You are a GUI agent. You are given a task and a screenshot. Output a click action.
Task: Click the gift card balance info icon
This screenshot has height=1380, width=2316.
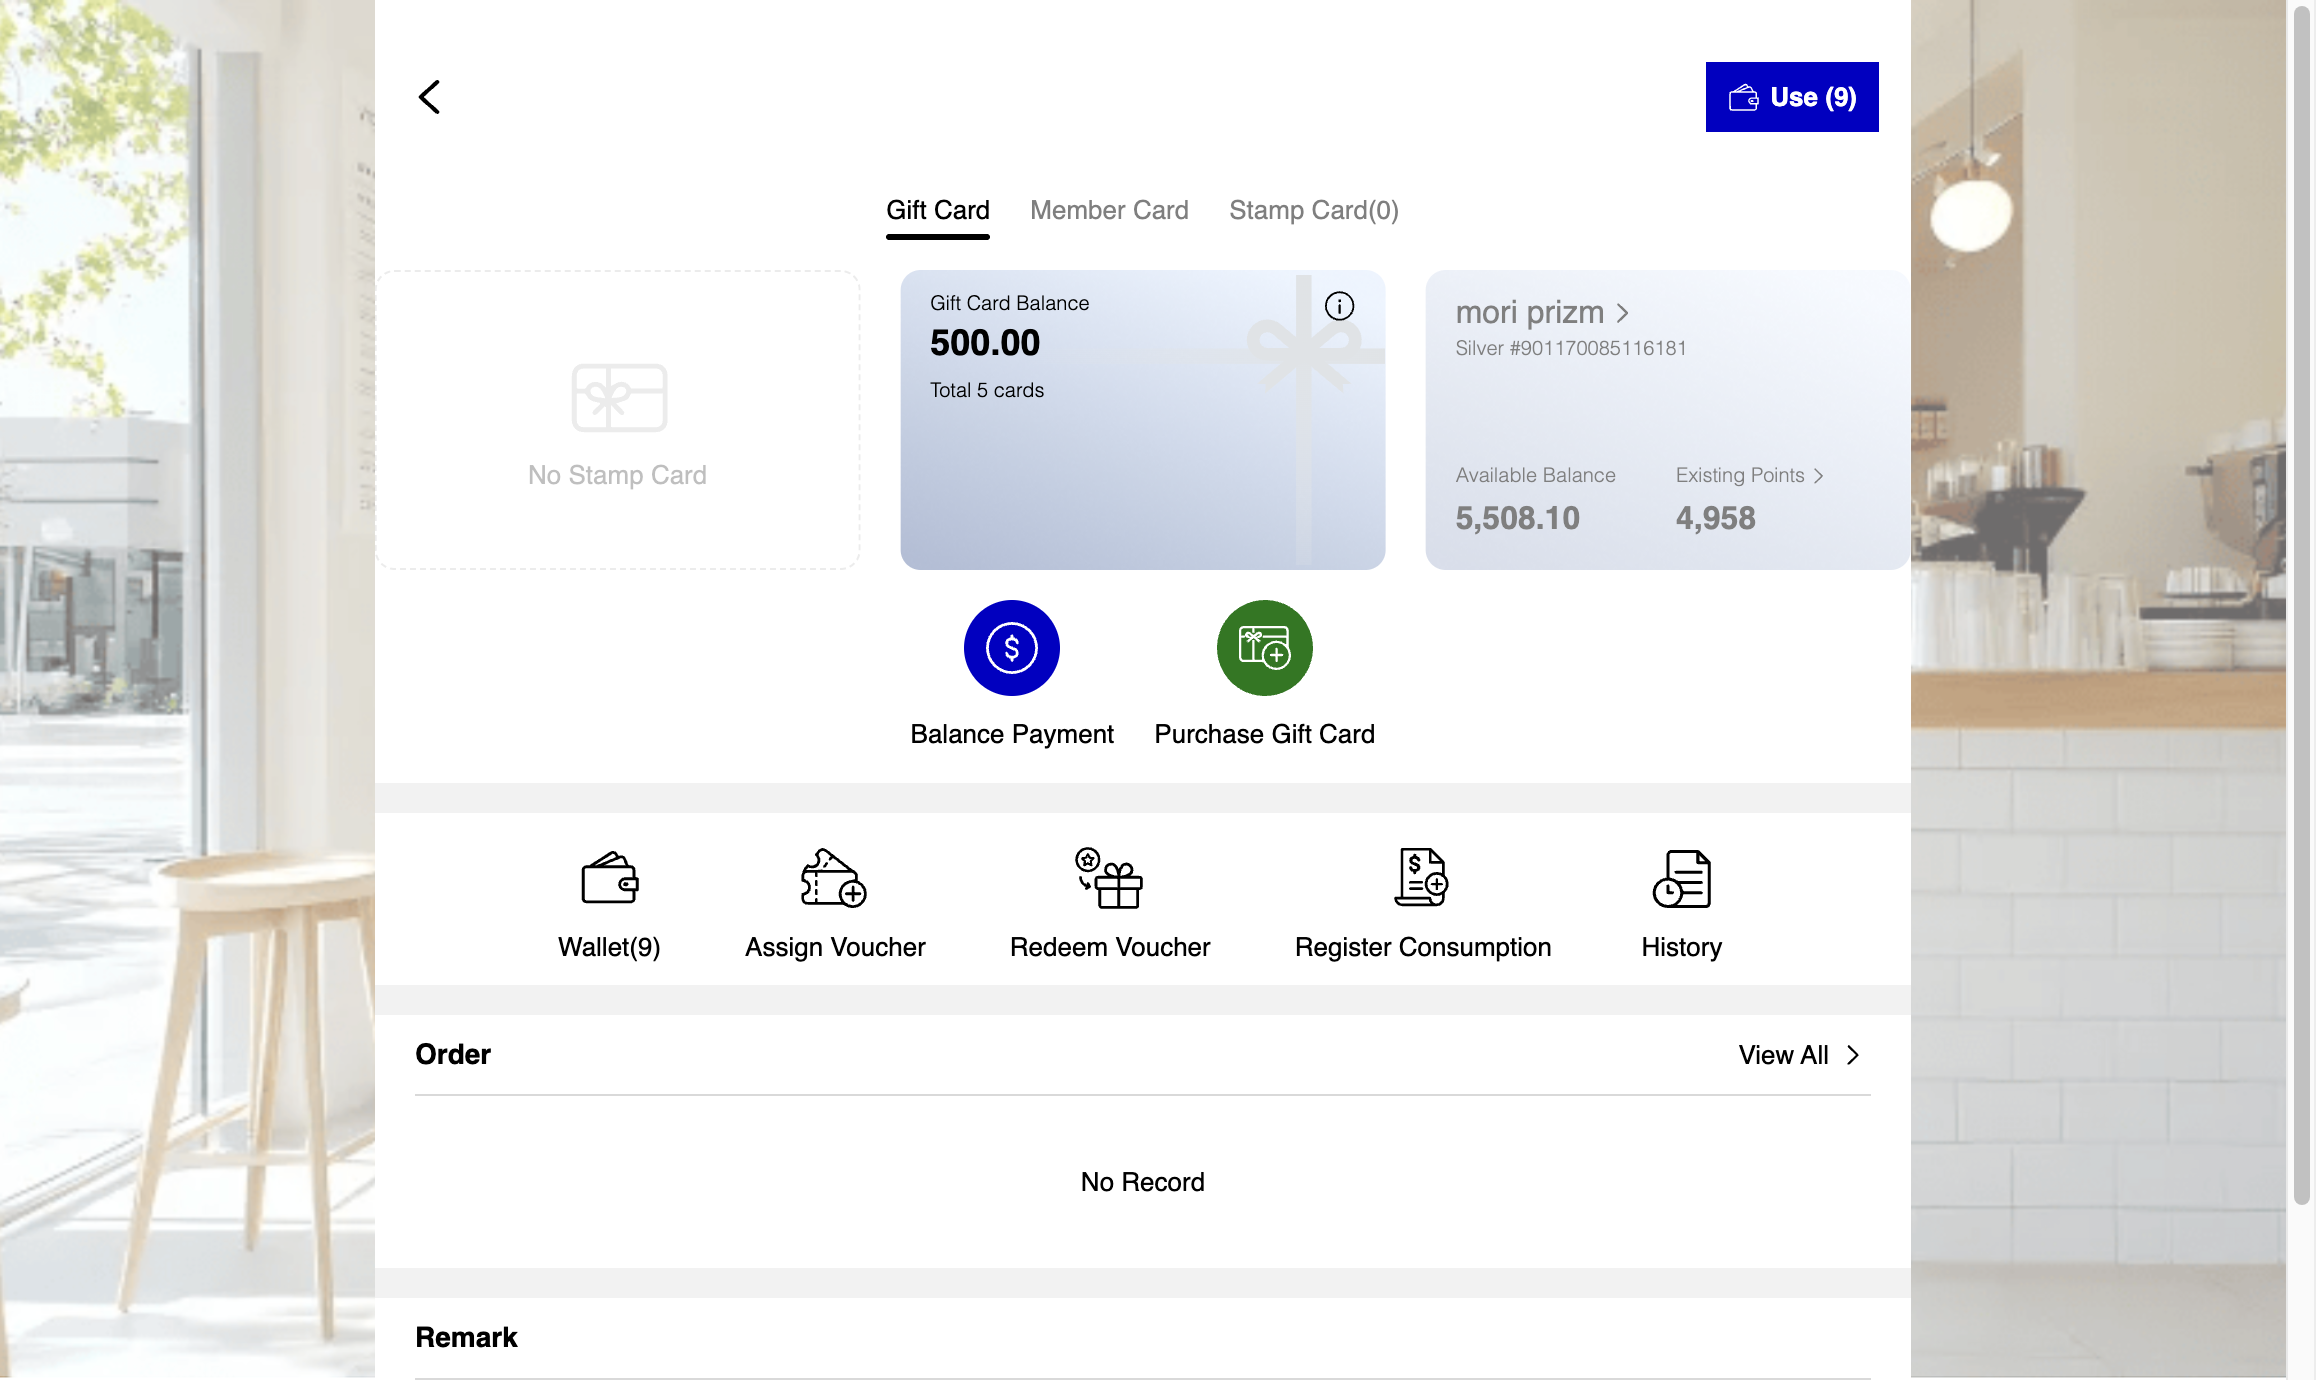coord(1339,306)
